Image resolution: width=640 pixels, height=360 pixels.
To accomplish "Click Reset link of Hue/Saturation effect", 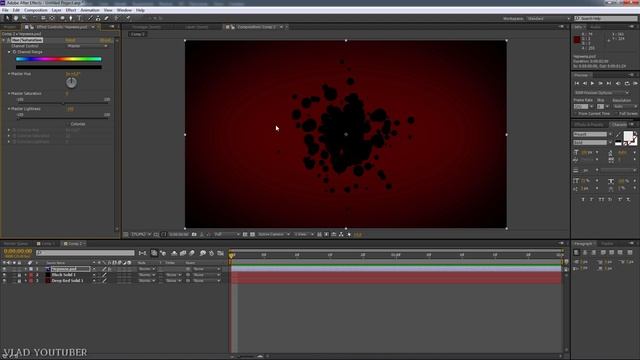I will pyautogui.click(x=70, y=40).
